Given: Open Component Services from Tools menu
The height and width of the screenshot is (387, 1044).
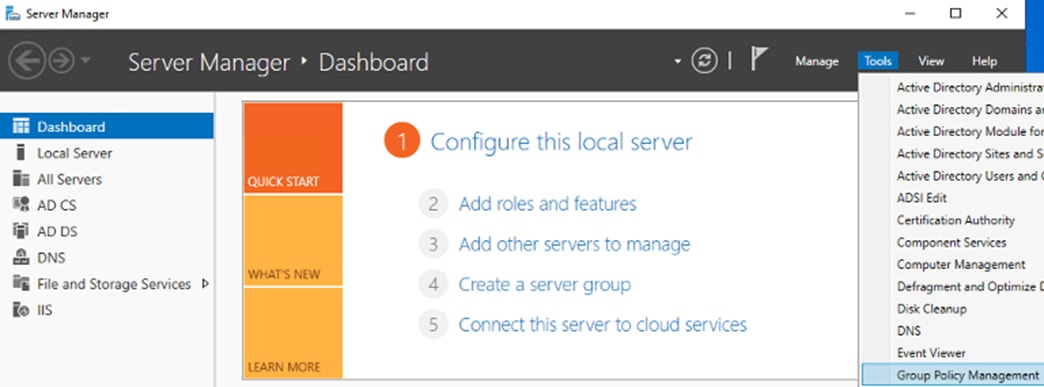Looking at the screenshot, I should 952,242.
